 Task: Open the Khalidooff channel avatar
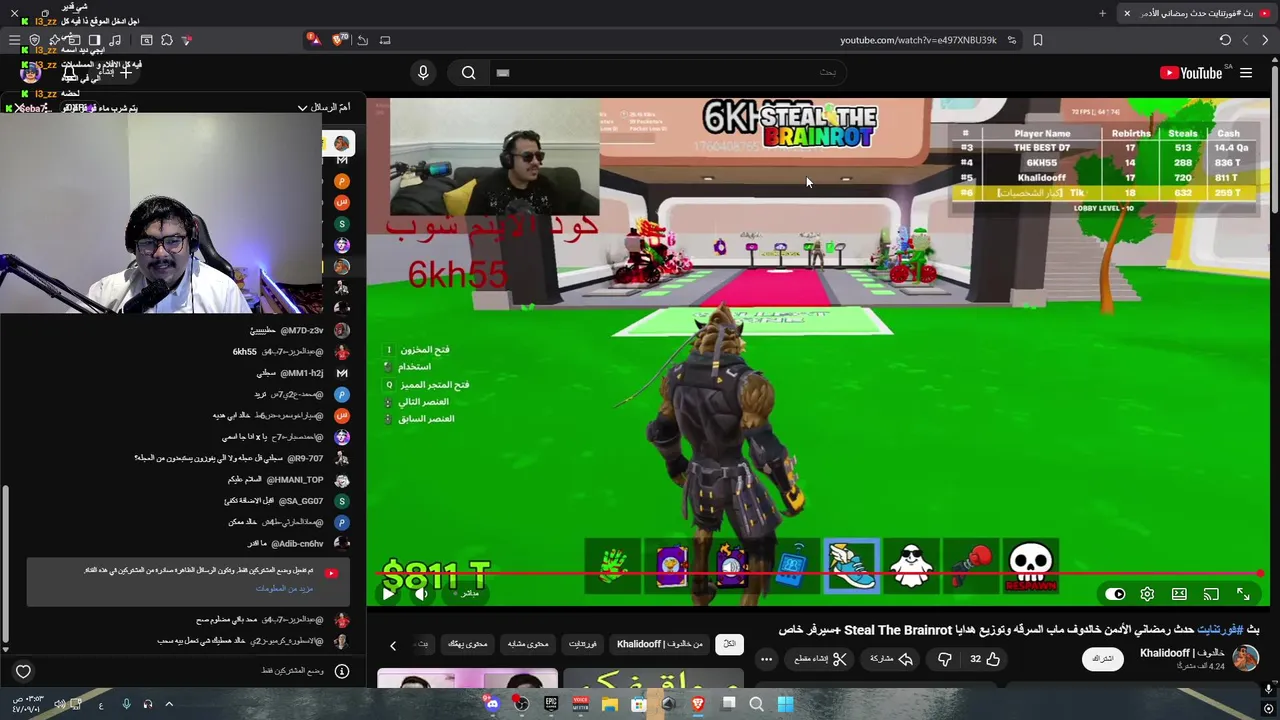(x=1245, y=658)
